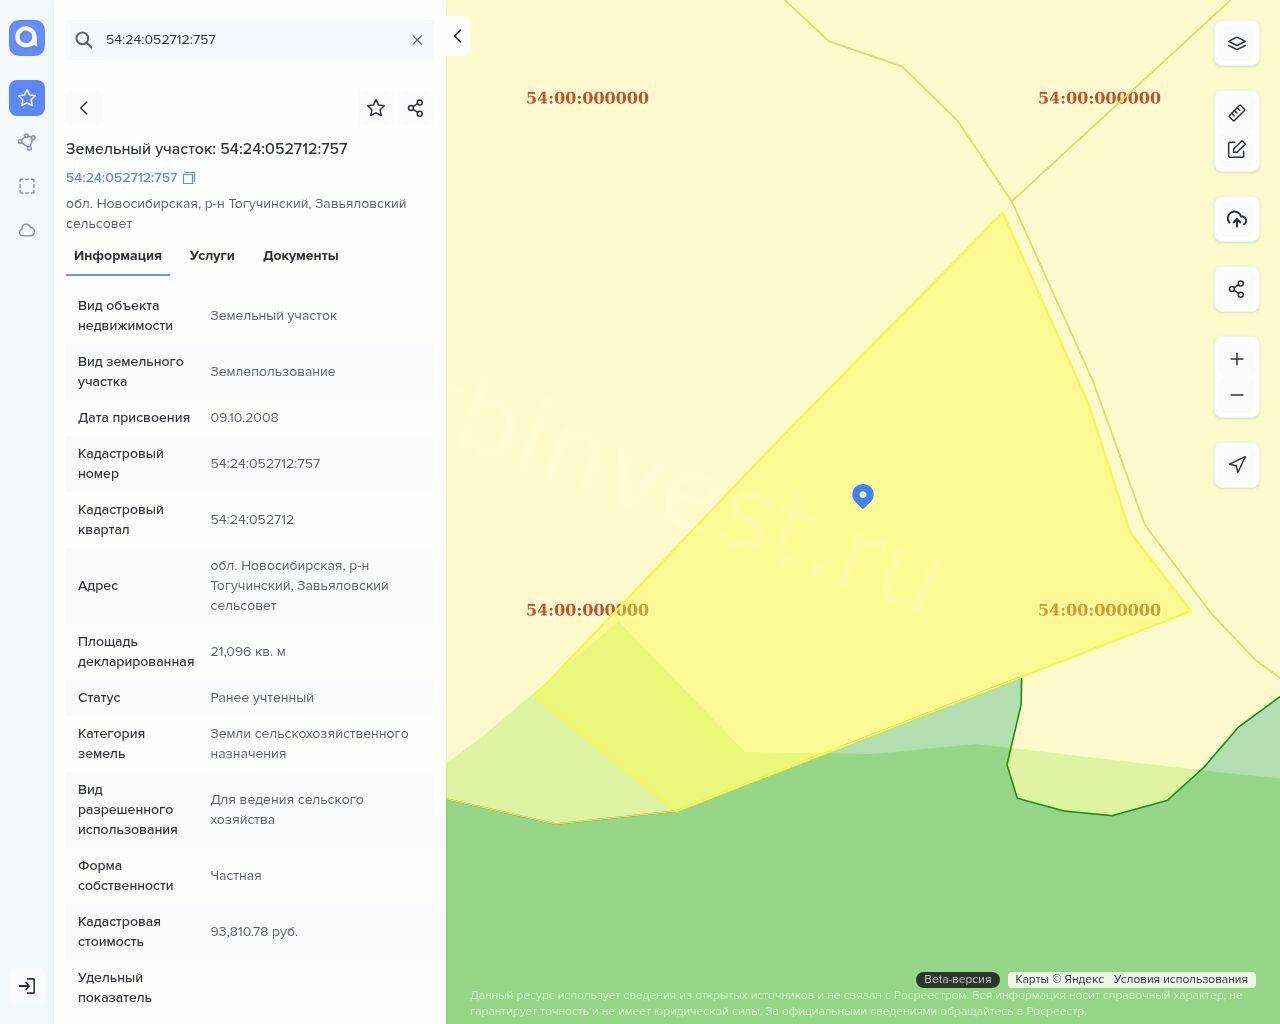Click the cloud upload button
The height and width of the screenshot is (1024, 1280).
click(x=1236, y=219)
